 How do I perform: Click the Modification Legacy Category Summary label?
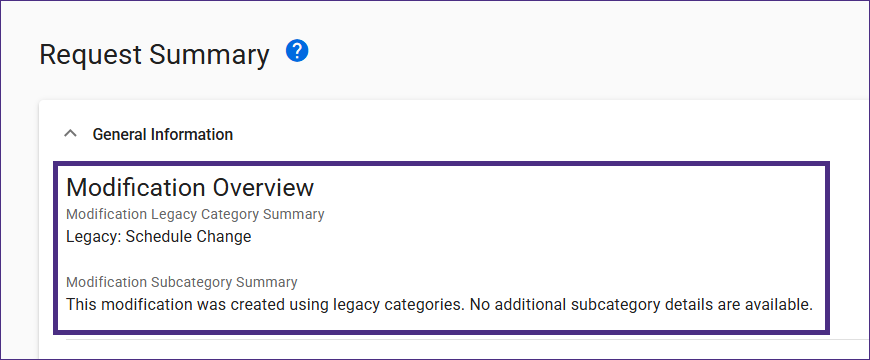tap(195, 214)
